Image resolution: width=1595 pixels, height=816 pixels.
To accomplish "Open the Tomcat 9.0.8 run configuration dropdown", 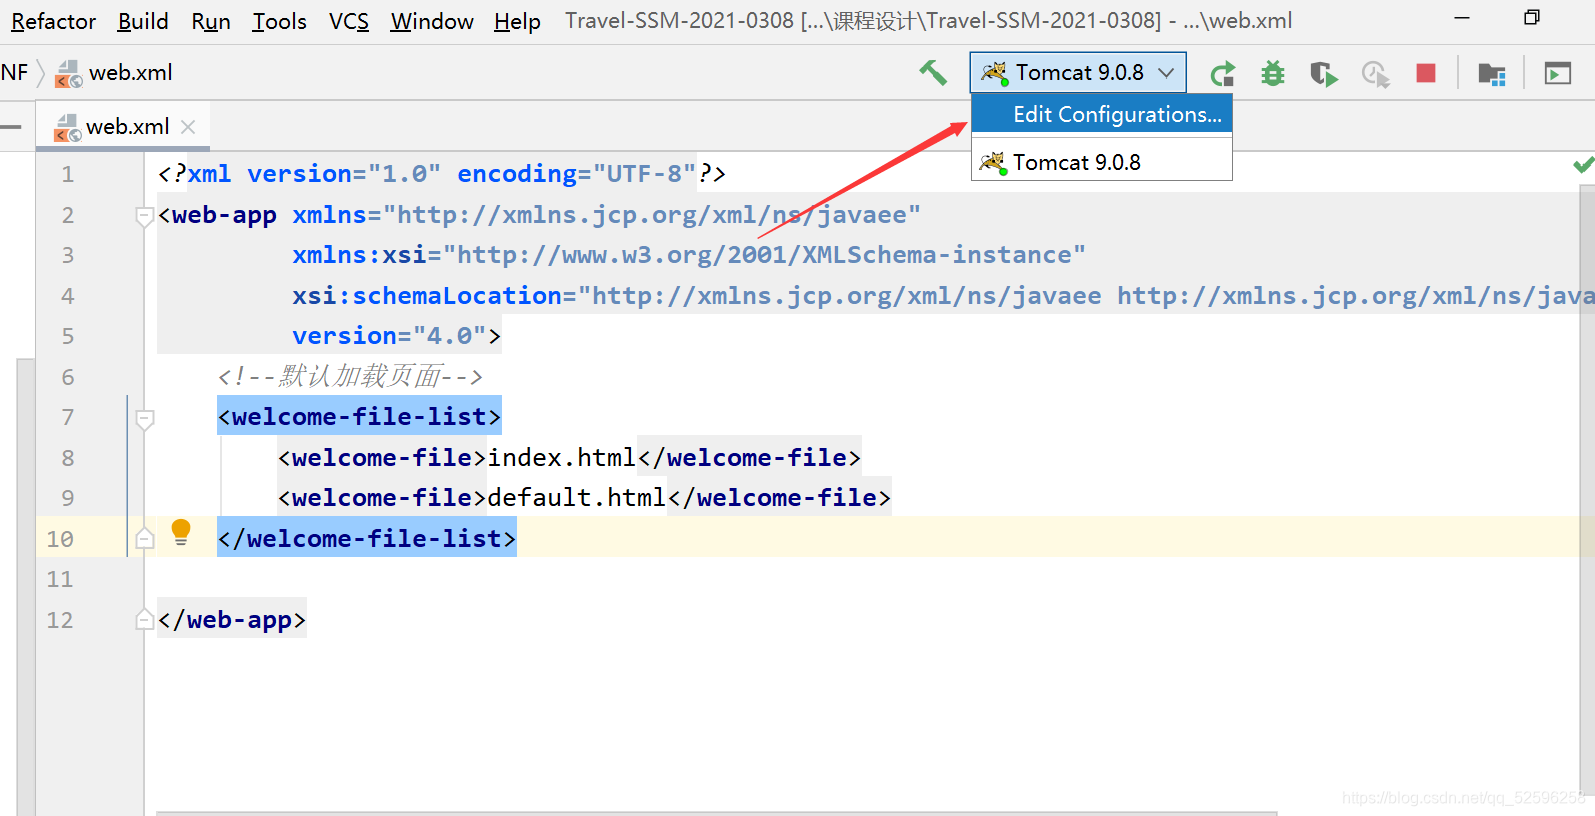I will (x=1078, y=72).
